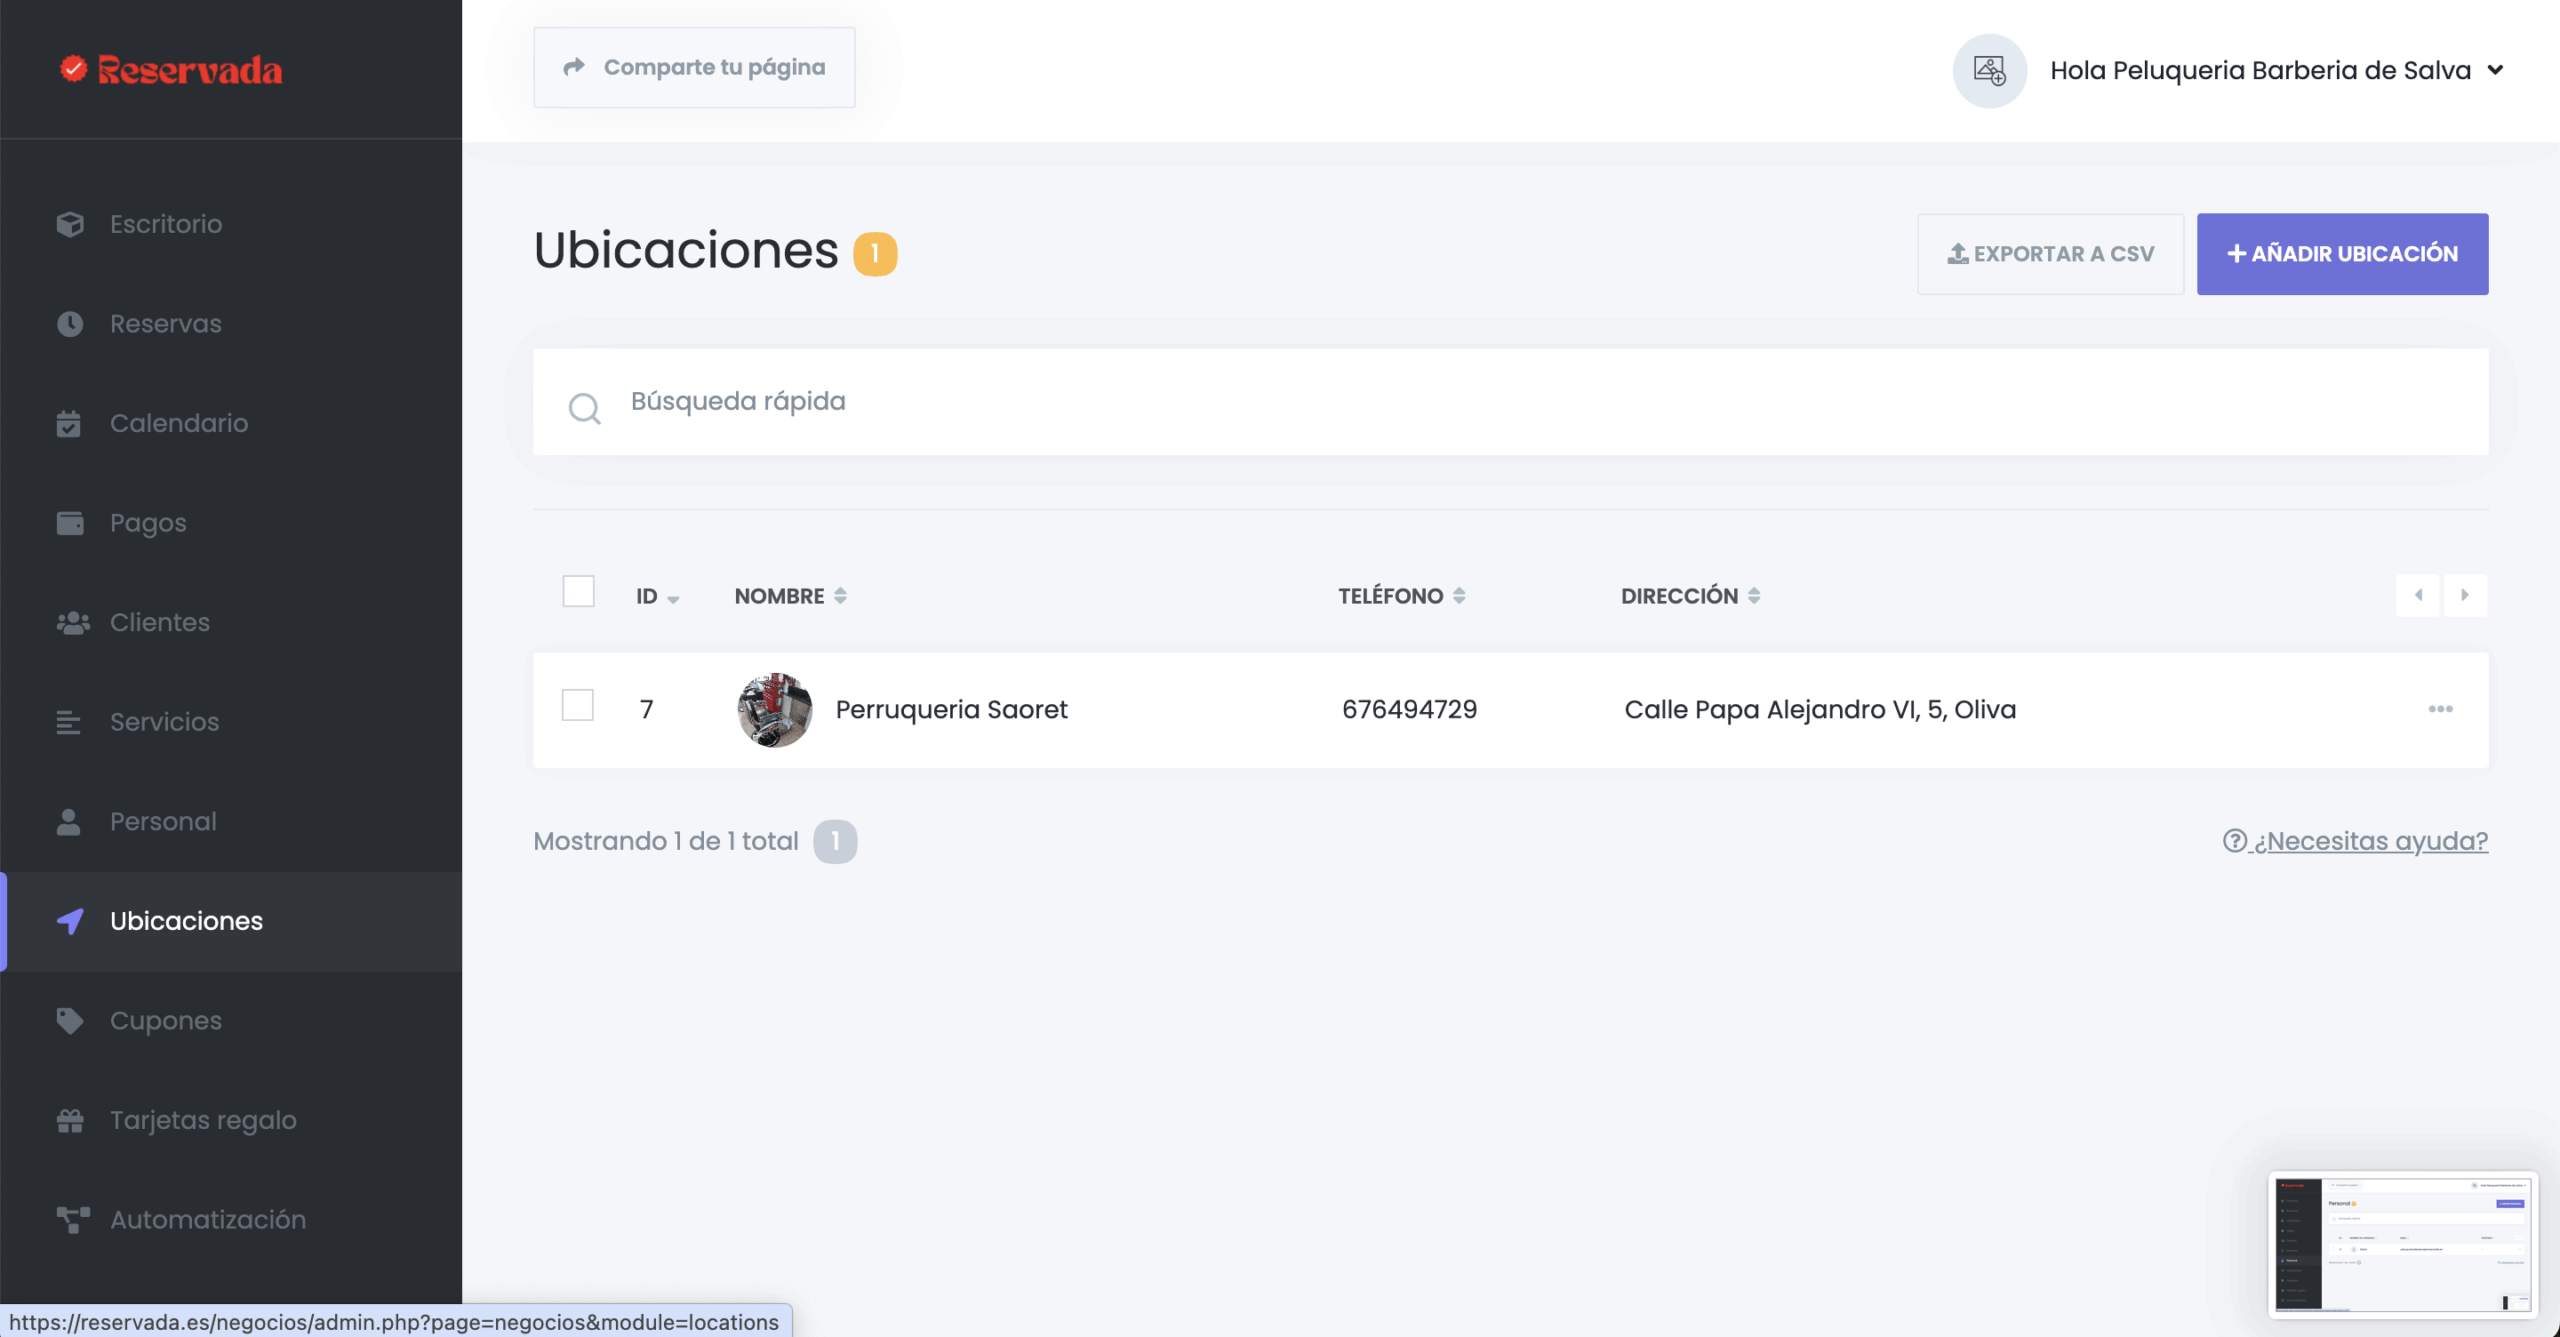Image resolution: width=2560 pixels, height=1337 pixels.
Task: Click the Pagos wallet icon
Action: tap(70, 523)
